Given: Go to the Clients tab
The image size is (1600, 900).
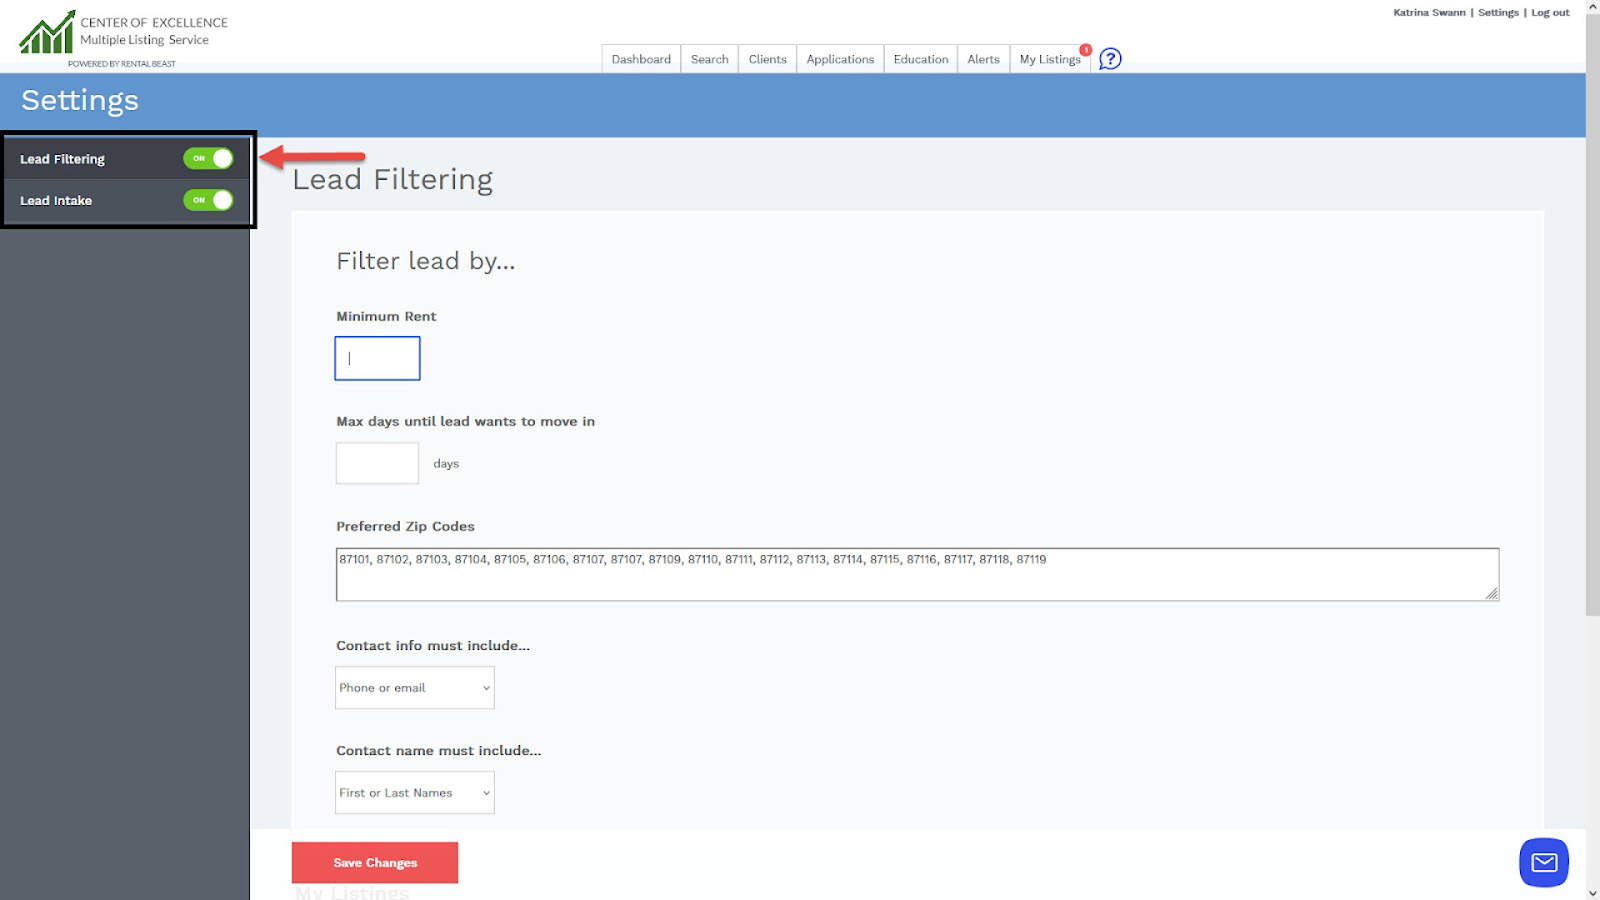Looking at the screenshot, I should (x=766, y=59).
